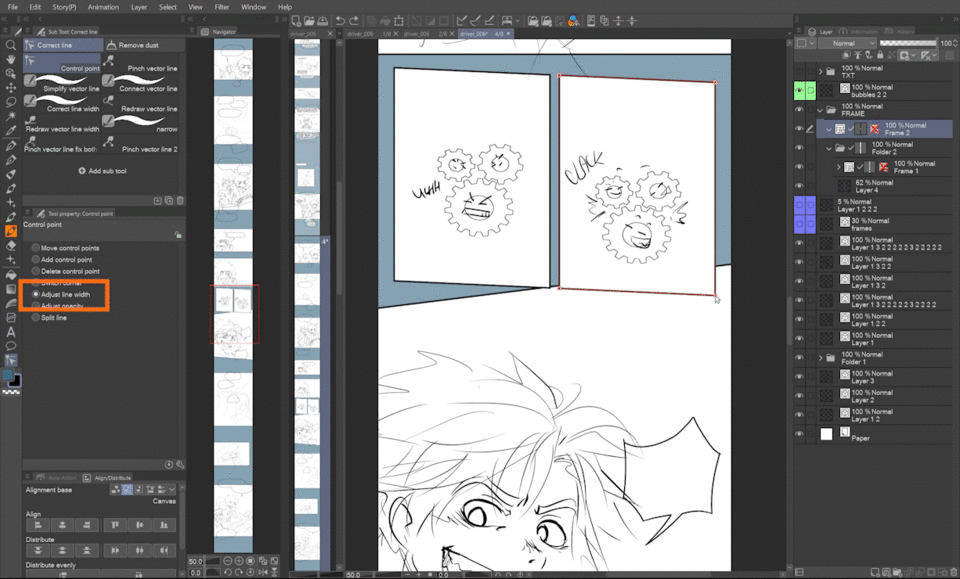The width and height of the screenshot is (960, 579).
Task: Select the Gradient tool
Action: (x=10, y=289)
